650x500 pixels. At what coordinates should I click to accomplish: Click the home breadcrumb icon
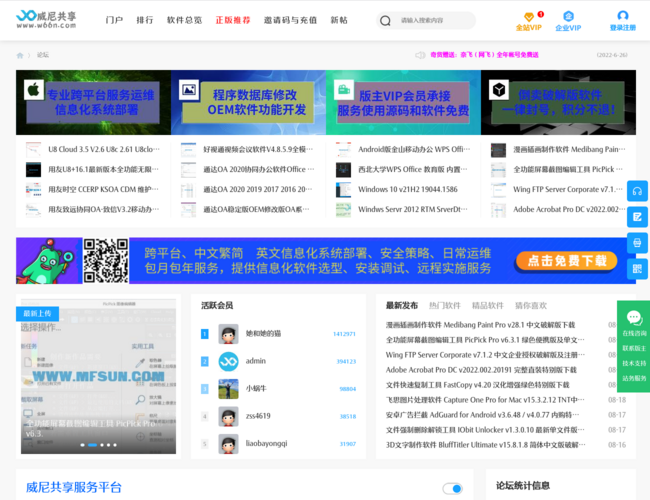(x=19, y=55)
